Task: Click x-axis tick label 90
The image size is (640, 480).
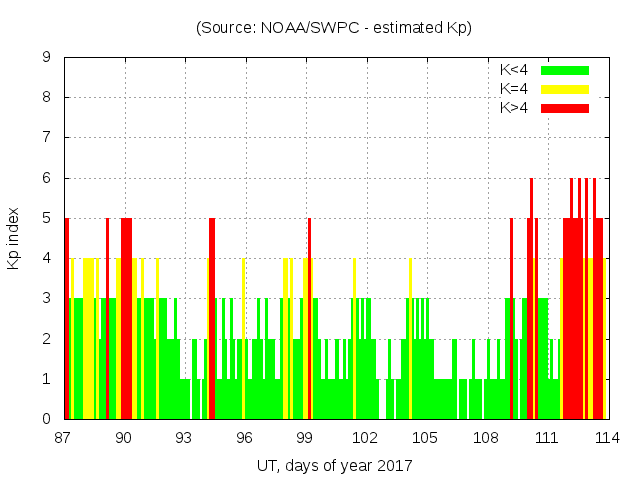Action: [125, 437]
